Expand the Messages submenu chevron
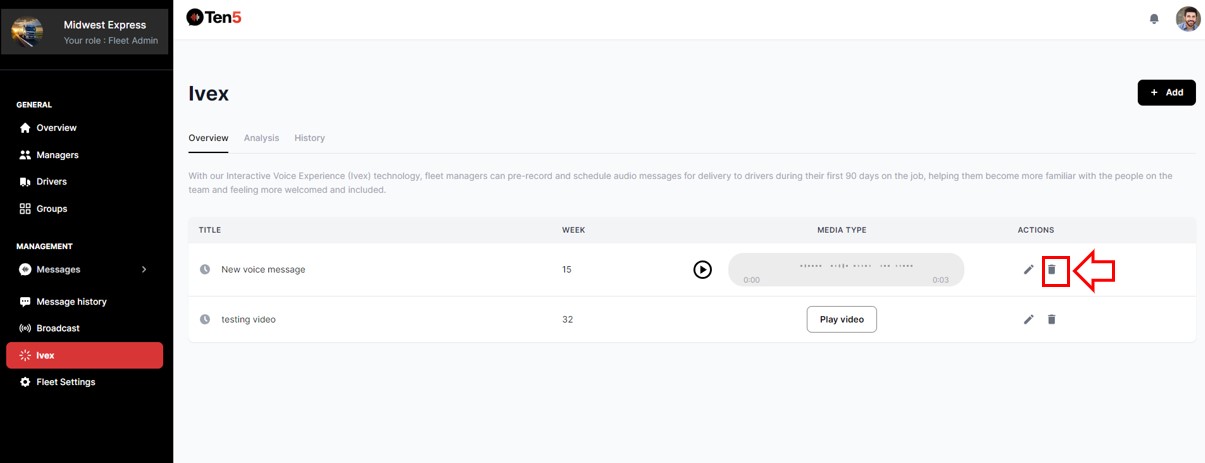Image resolution: width=1205 pixels, height=463 pixels. 144,269
